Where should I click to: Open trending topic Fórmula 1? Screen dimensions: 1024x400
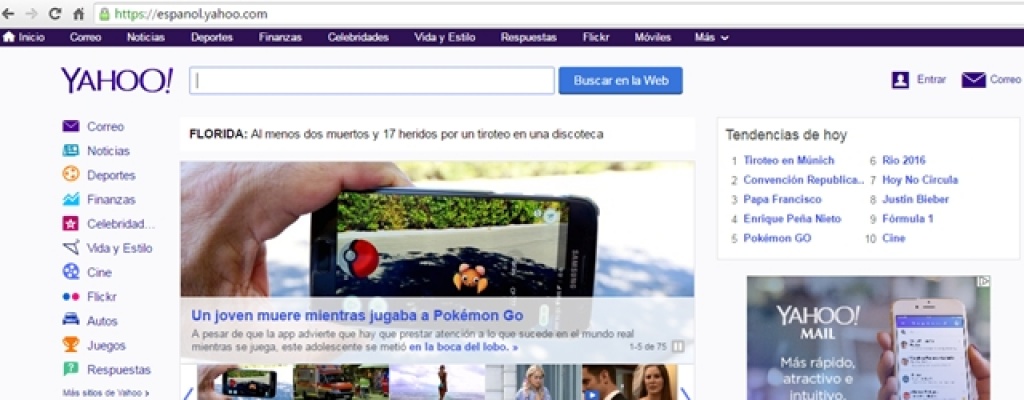tap(908, 219)
